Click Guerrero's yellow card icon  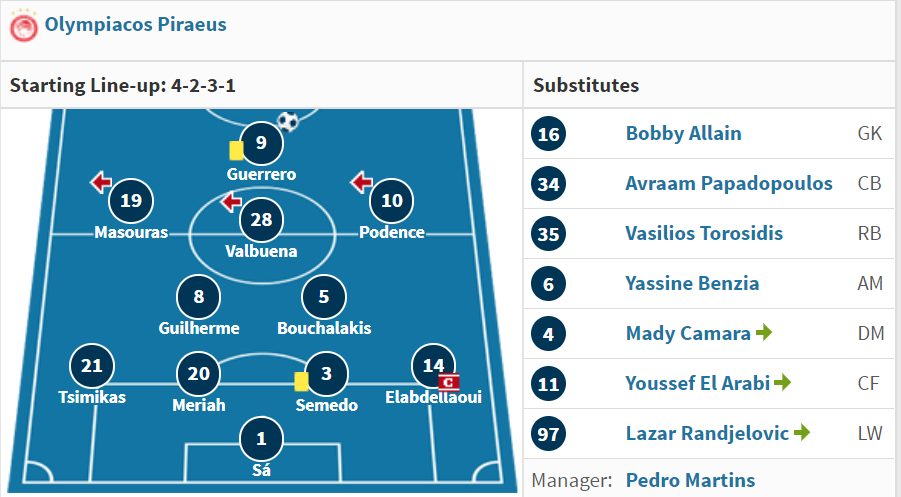pyautogui.click(x=236, y=151)
